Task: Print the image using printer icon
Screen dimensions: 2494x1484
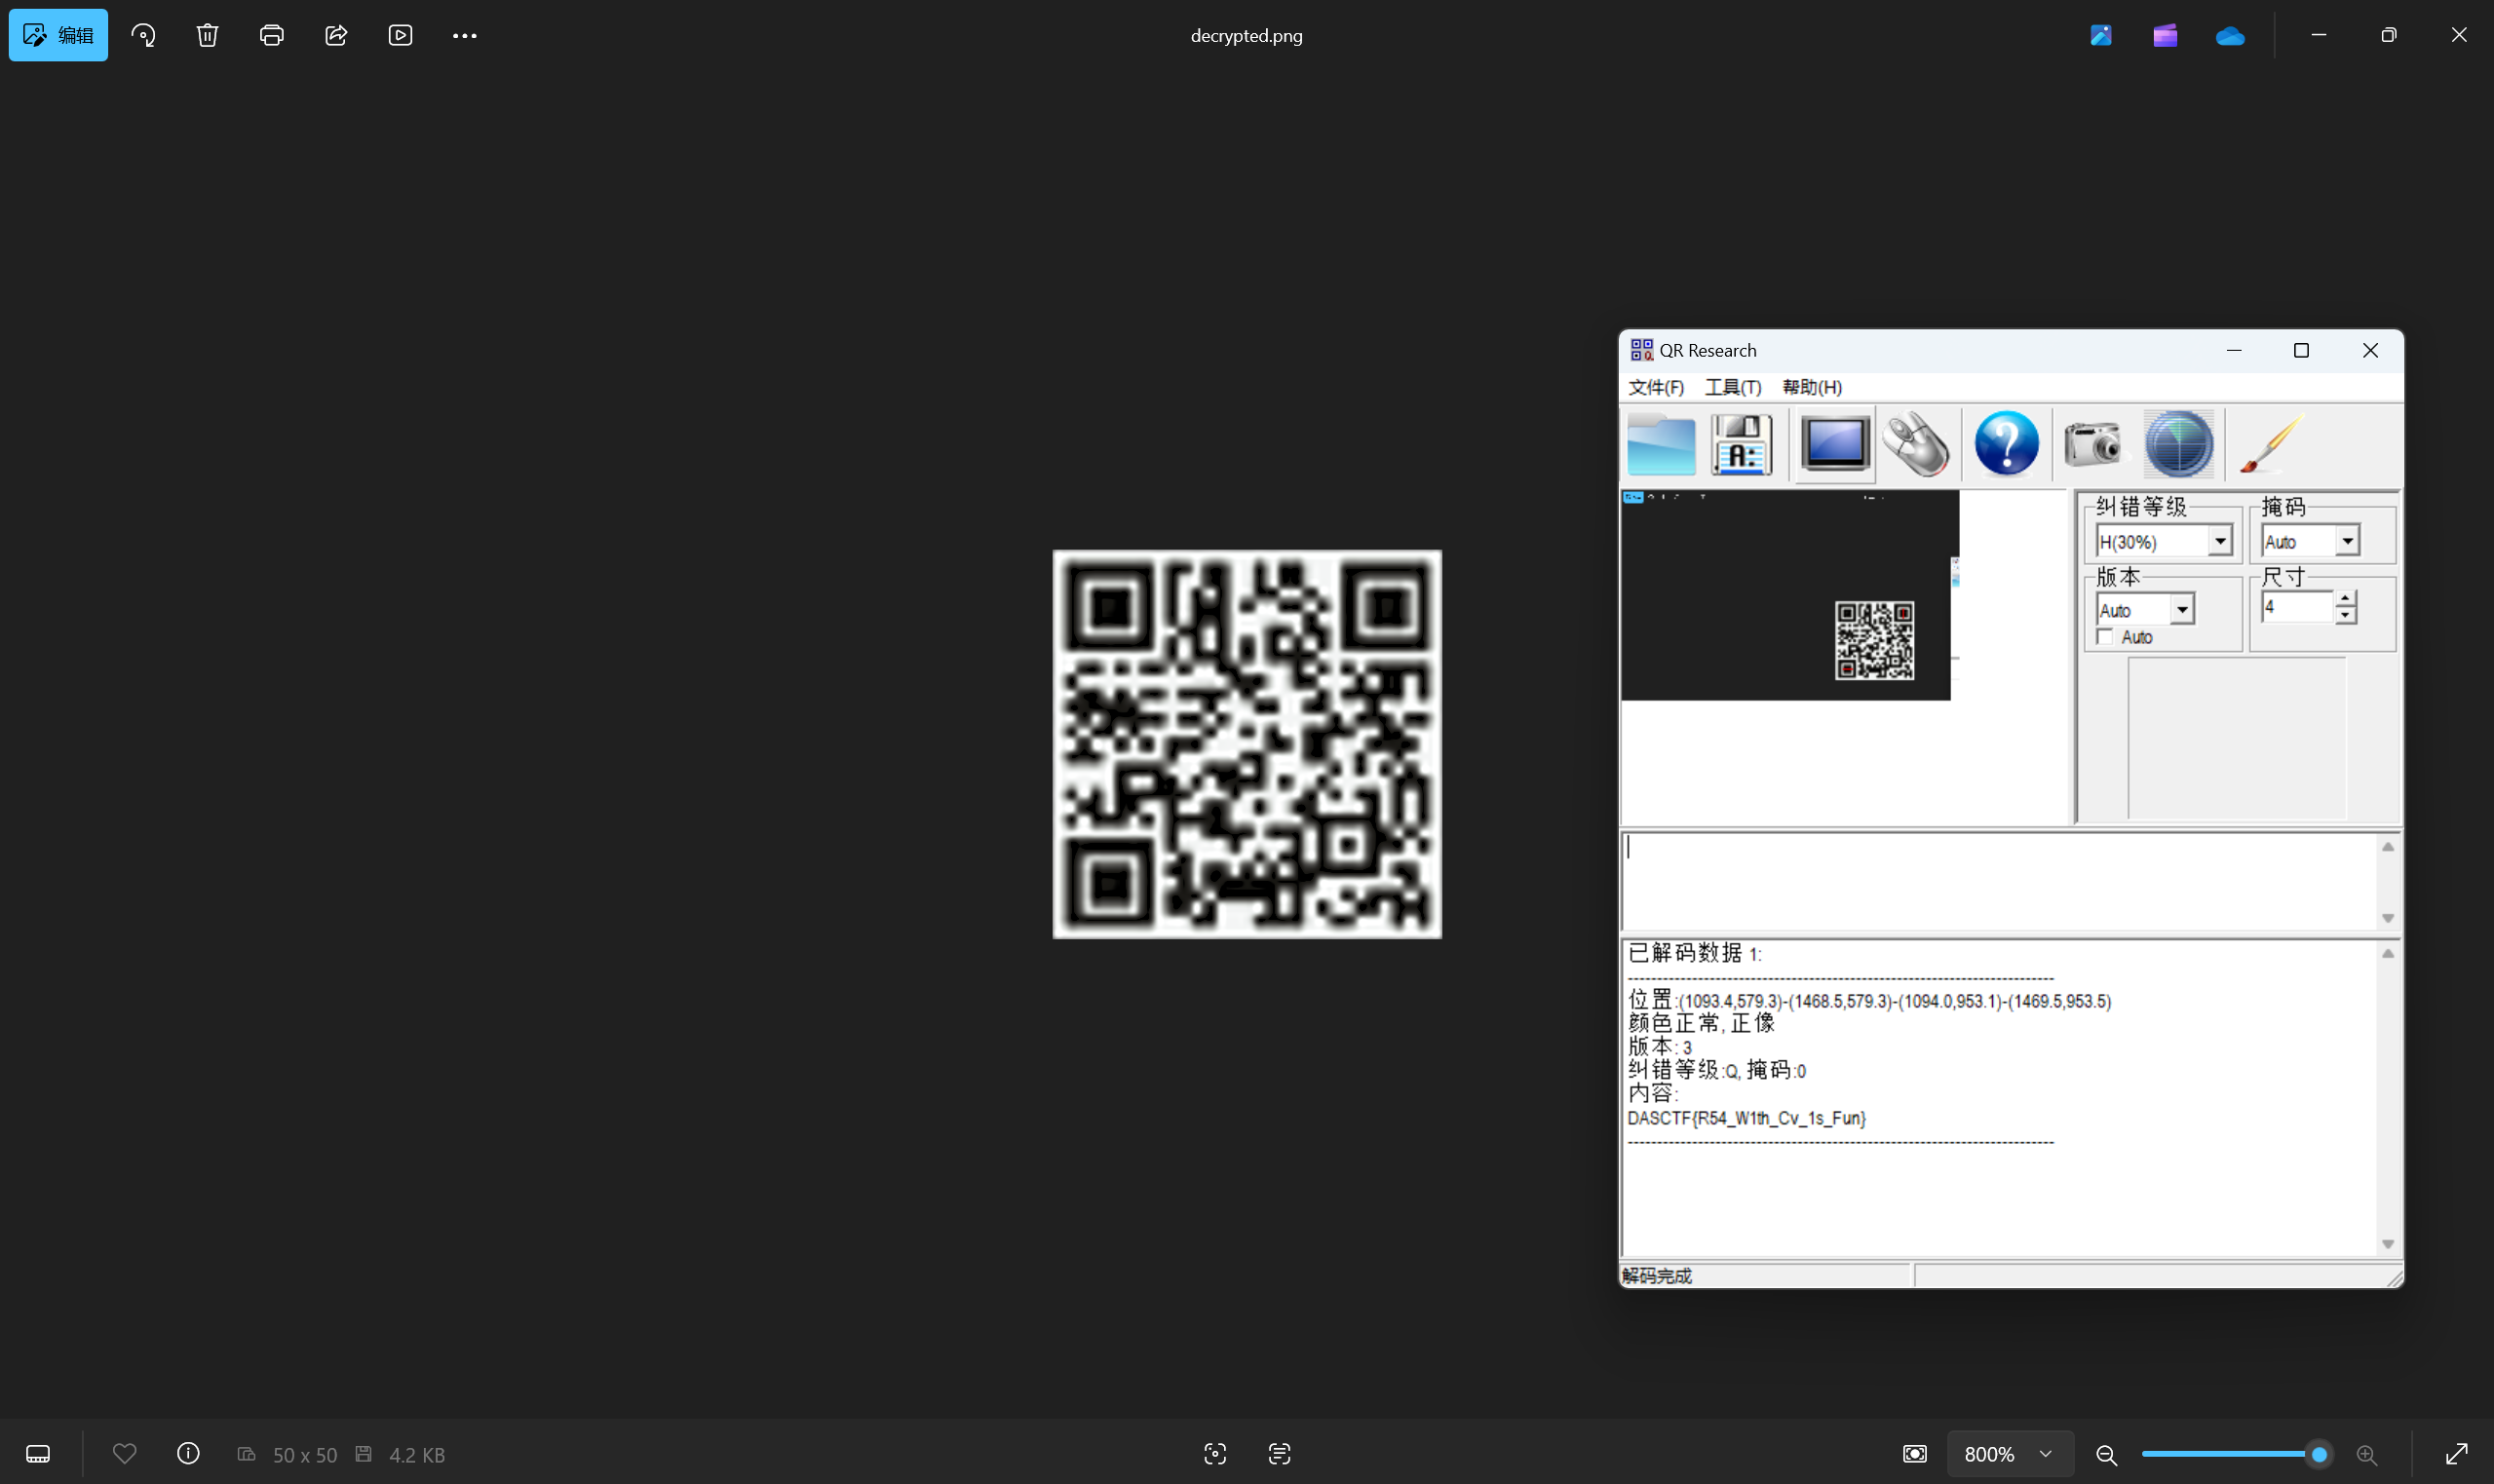Action: (271, 35)
